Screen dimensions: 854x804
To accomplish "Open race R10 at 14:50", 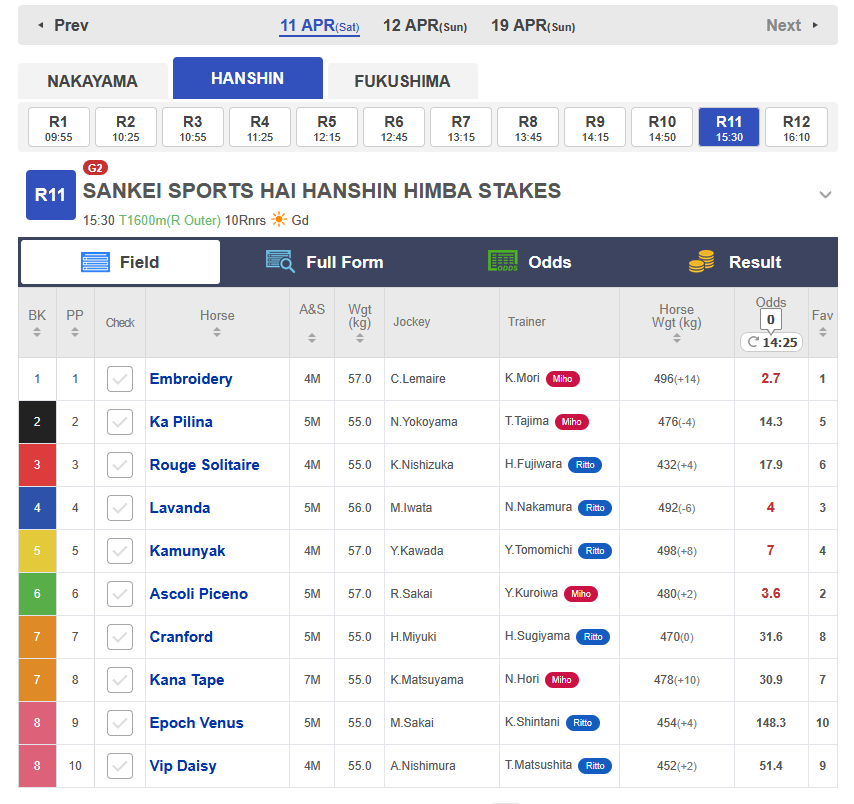I will 662,127.
